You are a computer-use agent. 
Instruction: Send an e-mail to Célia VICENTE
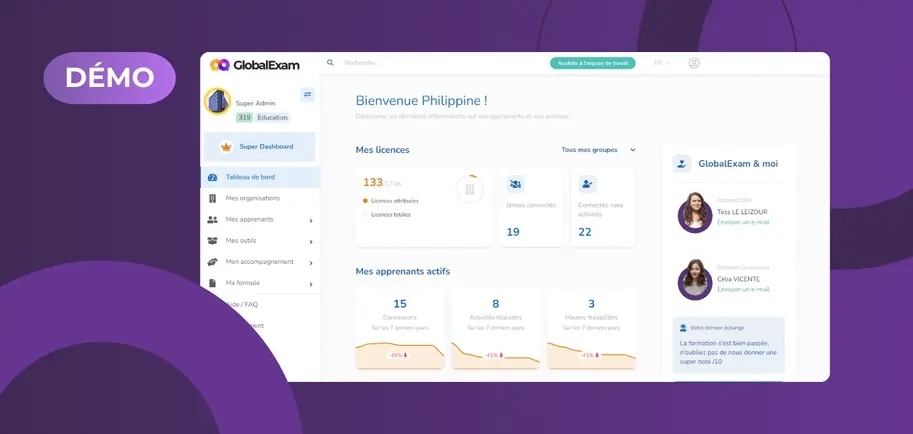[x=743, y=289]
